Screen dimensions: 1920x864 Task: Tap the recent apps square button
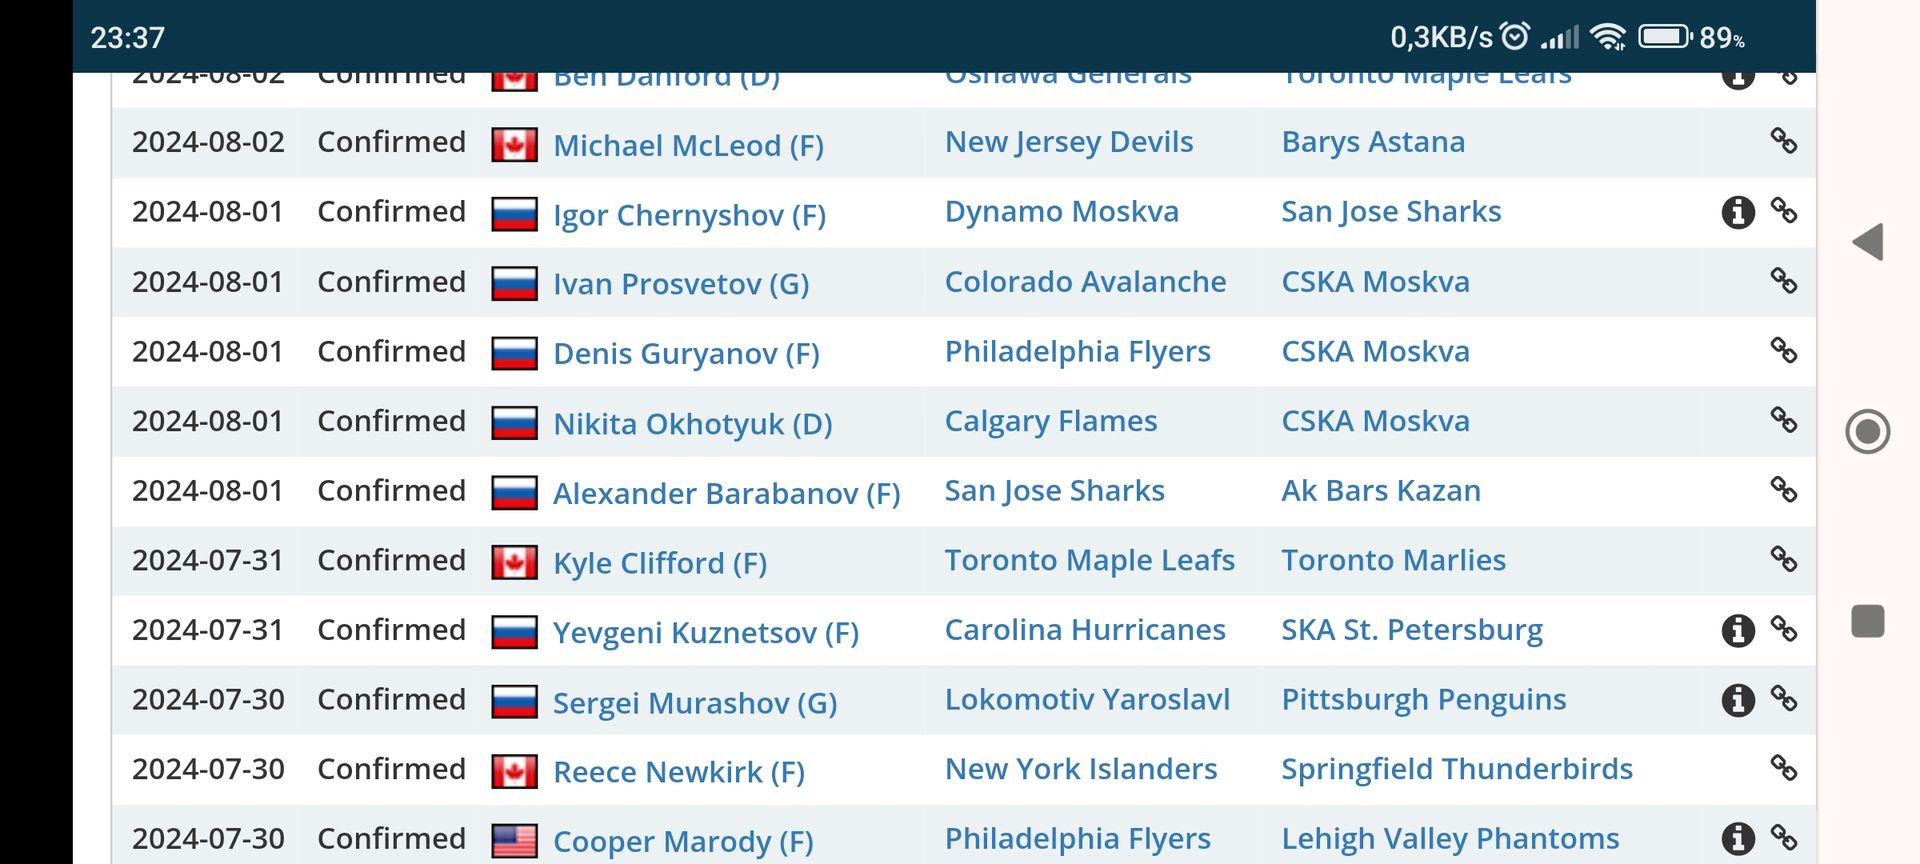(x=1867, y=621)
